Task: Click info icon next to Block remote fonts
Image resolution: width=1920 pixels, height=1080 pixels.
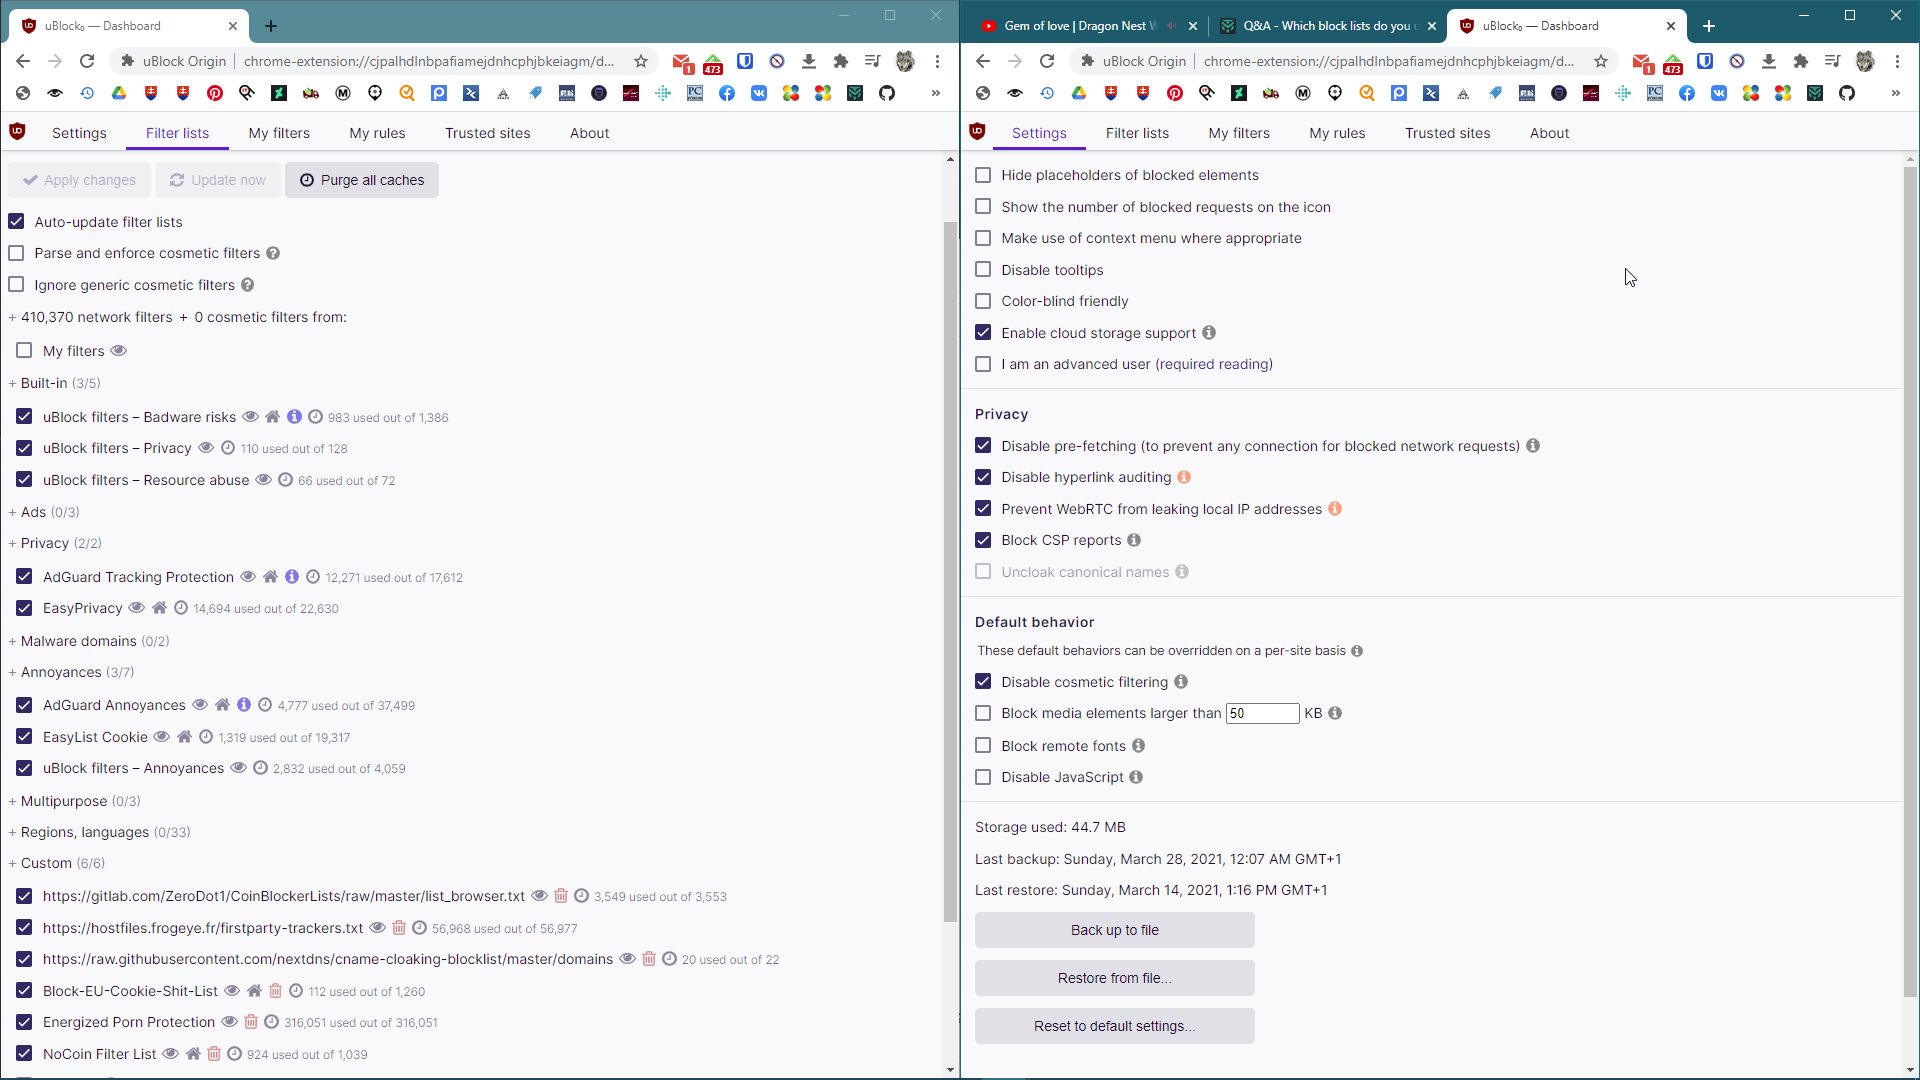Action: [1139, 746]
